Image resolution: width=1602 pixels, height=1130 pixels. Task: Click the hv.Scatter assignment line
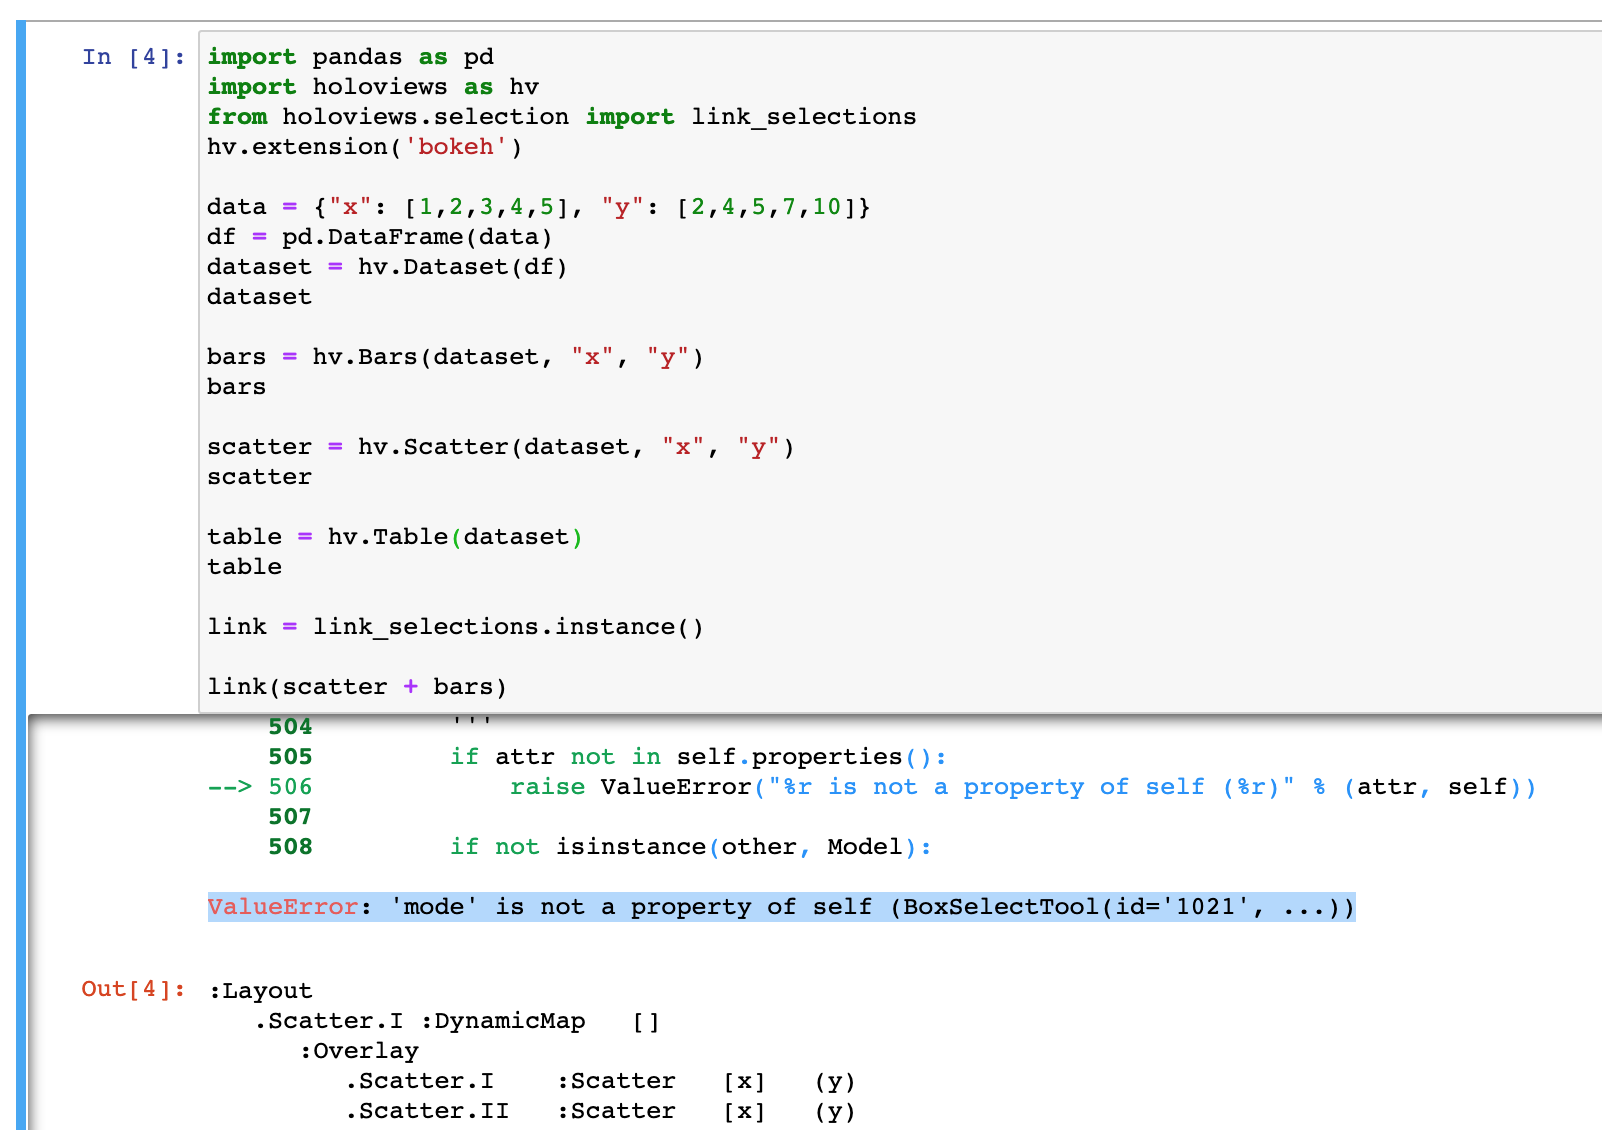click(501, 447)
